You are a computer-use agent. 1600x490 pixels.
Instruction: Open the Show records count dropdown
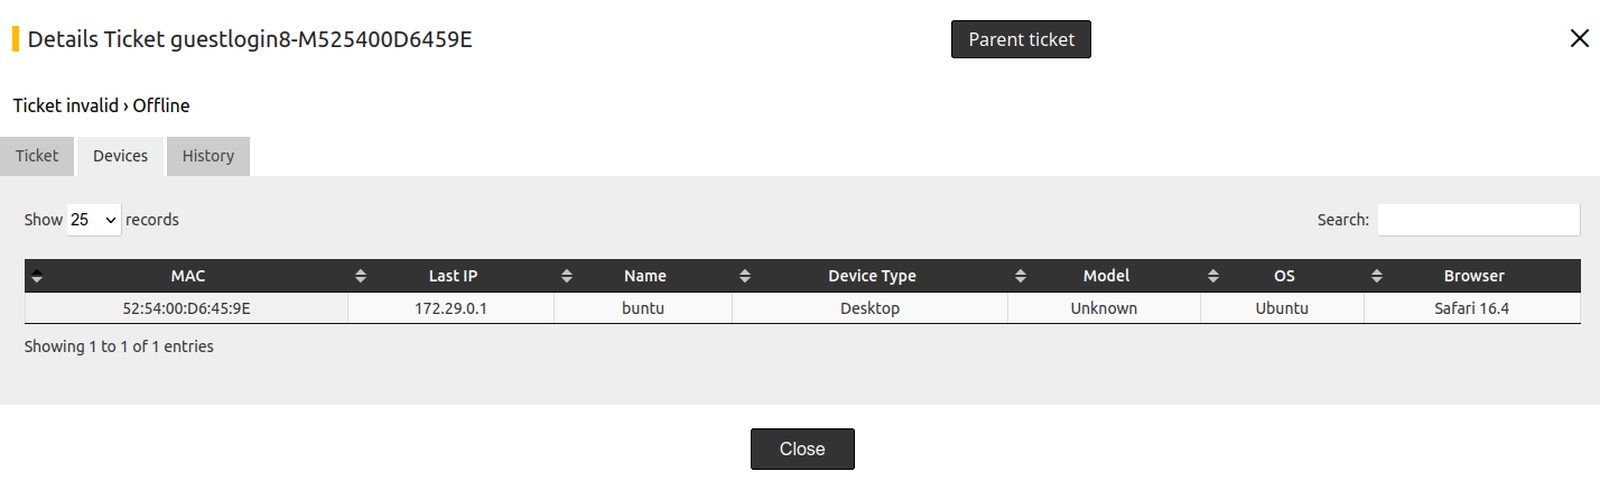[x=94, y=220]
